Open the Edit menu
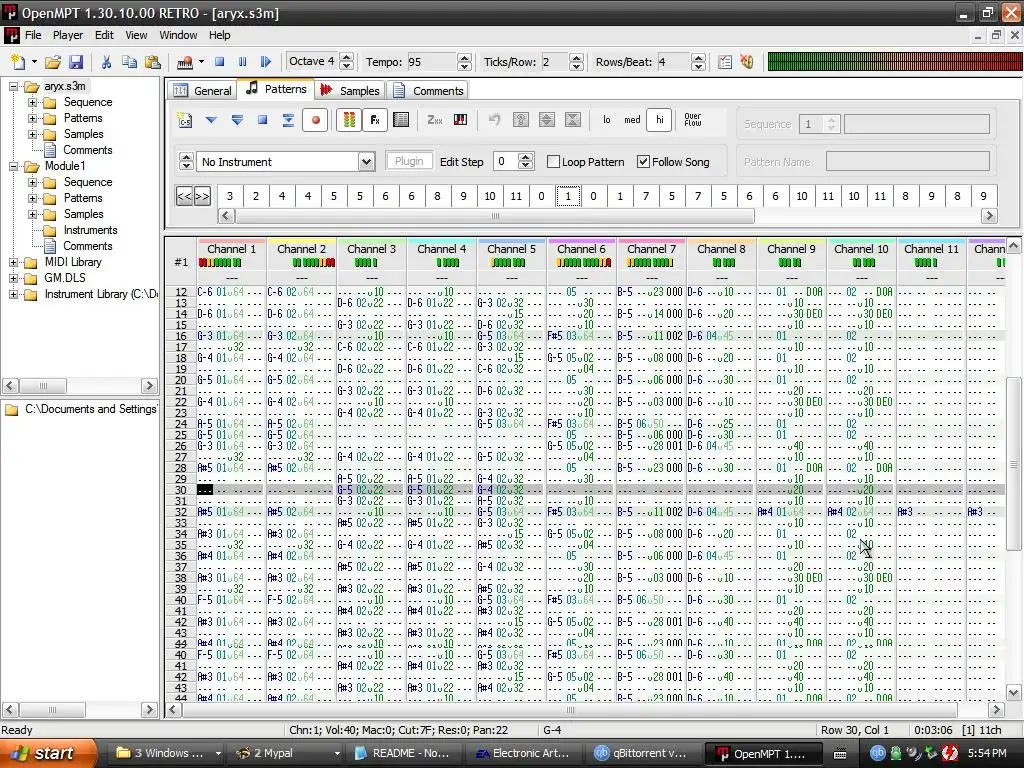Image resolution: width=1024 pixels, height=768 pixels. (104, 35)
